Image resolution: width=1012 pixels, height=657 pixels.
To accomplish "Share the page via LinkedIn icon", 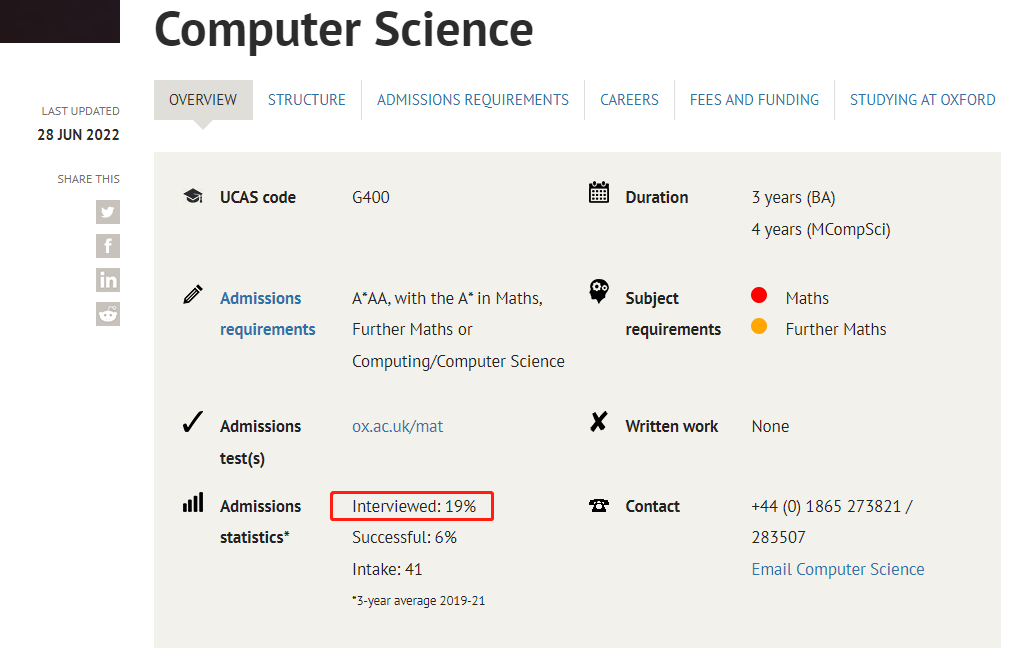I will pyautogui.click(x=108, y=280).
